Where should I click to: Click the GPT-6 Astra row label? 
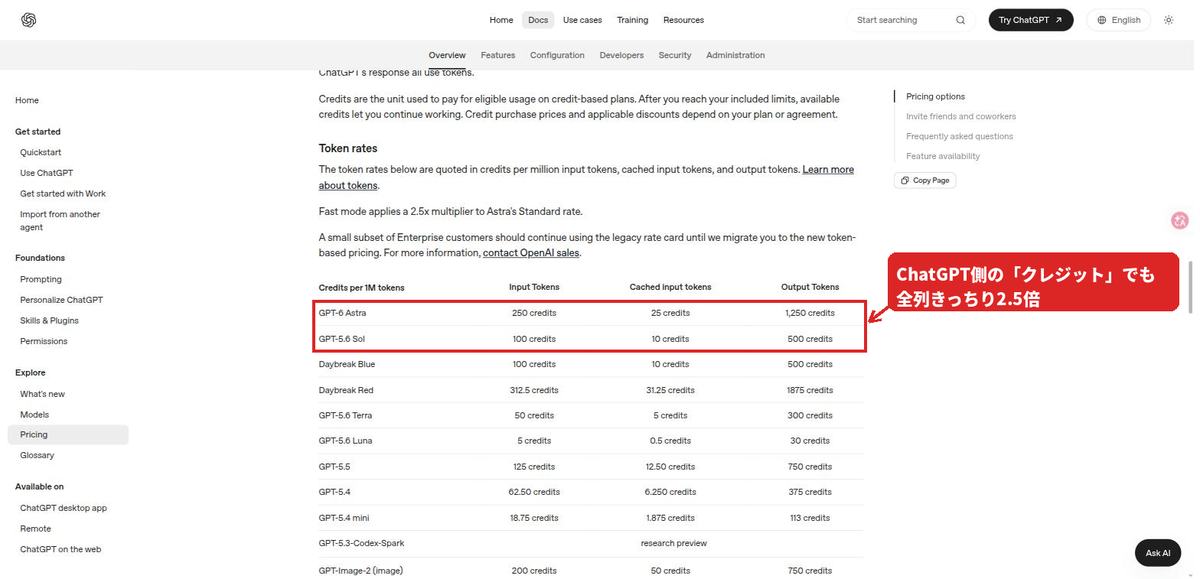(342, 313)
